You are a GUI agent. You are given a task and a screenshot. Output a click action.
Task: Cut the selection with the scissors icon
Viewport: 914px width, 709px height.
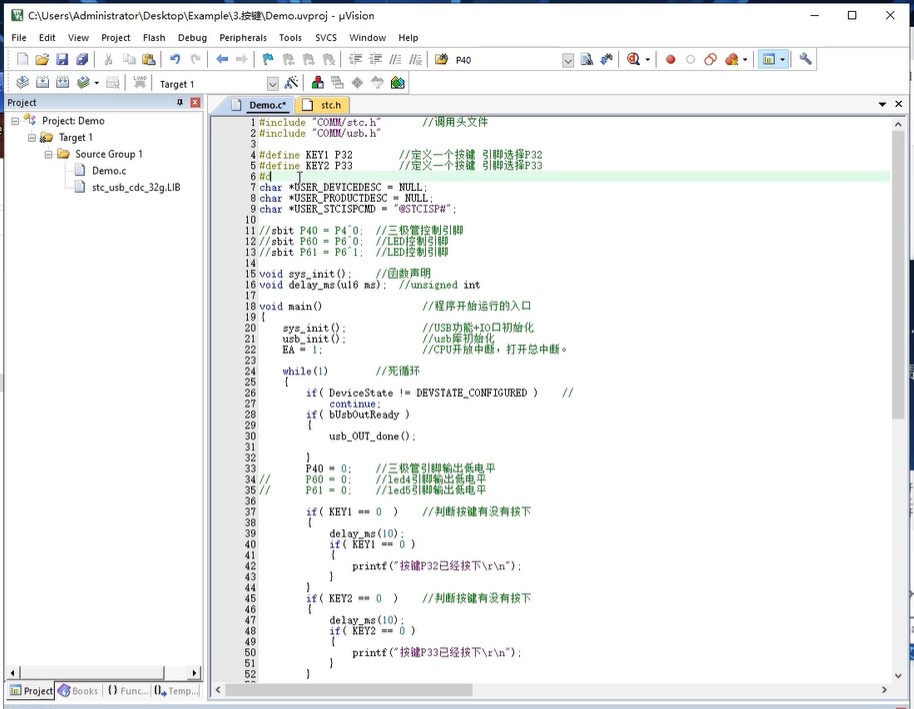[x=108, y=59]
